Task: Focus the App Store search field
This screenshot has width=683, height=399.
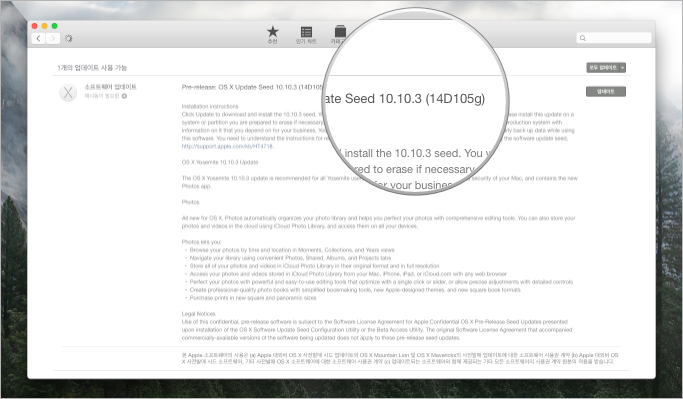Action: coord(614,38)
